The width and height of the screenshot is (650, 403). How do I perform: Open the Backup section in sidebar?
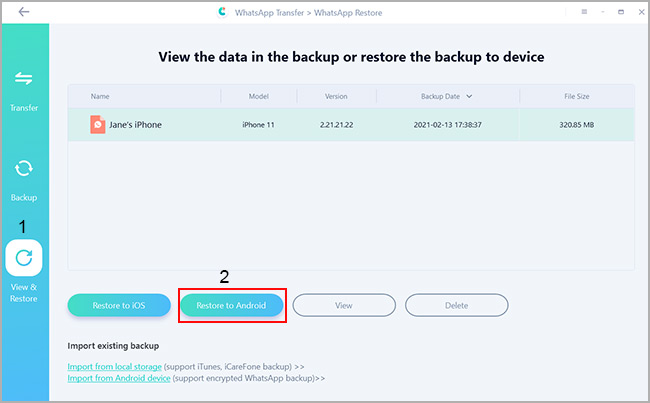coord(24,177)
